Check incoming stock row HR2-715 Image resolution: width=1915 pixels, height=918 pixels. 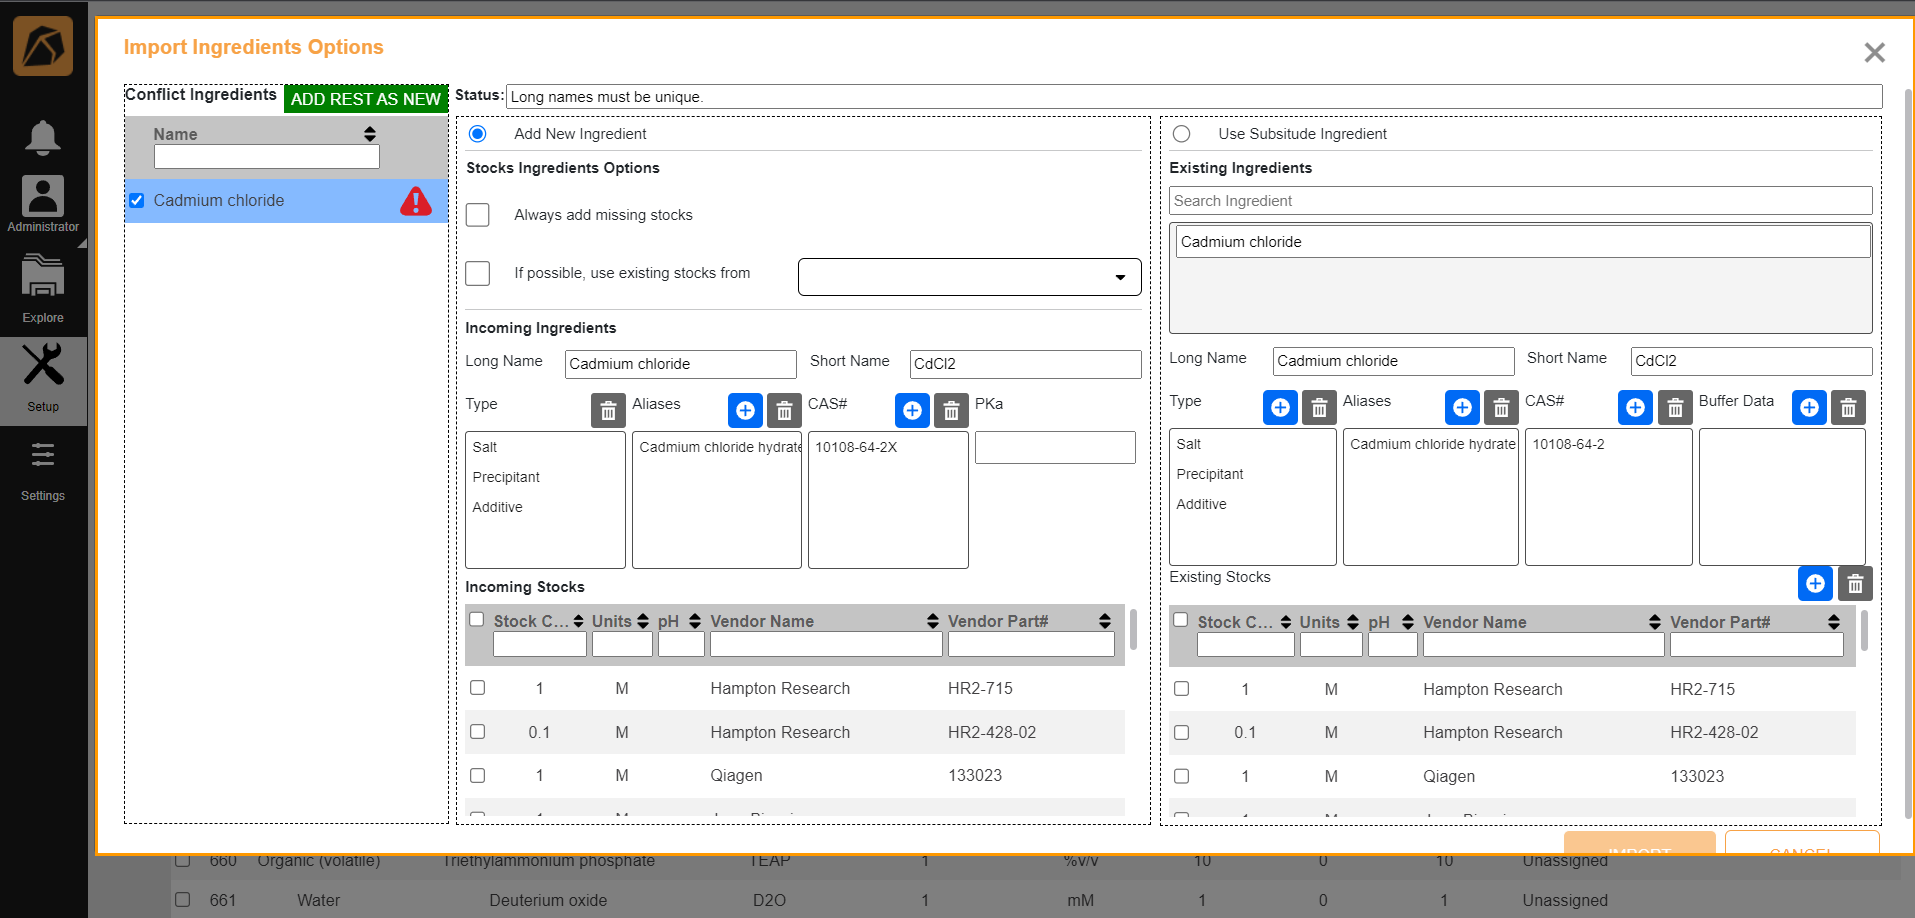[478, 688]
